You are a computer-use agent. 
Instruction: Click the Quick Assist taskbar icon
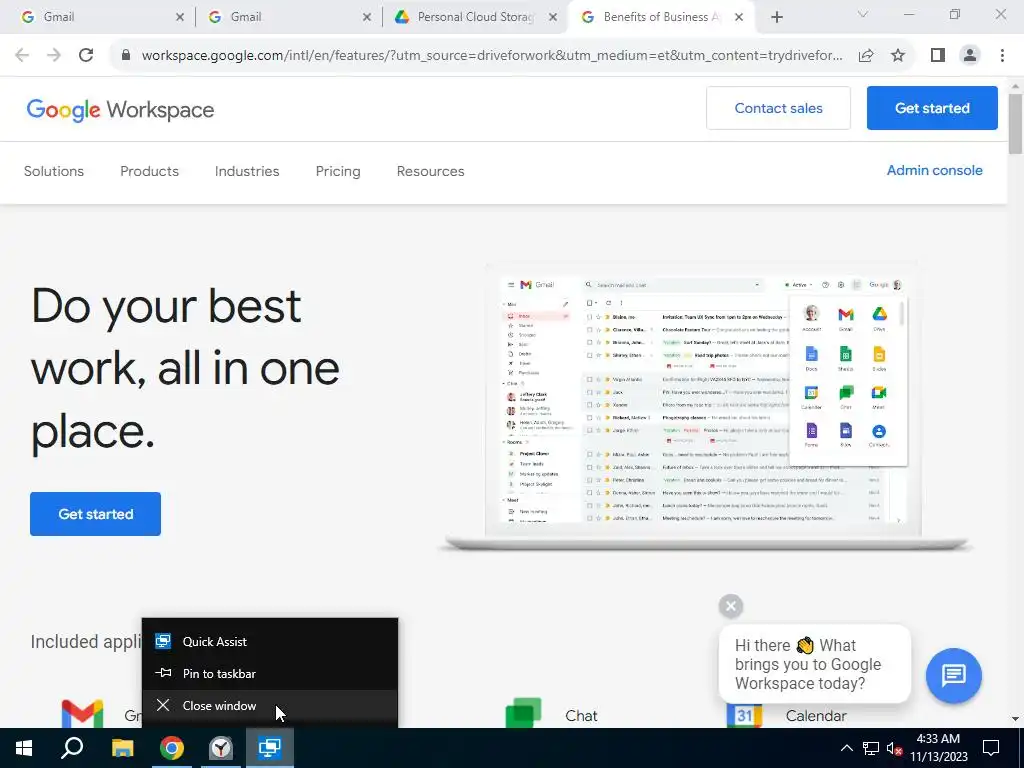pos(270,748)
